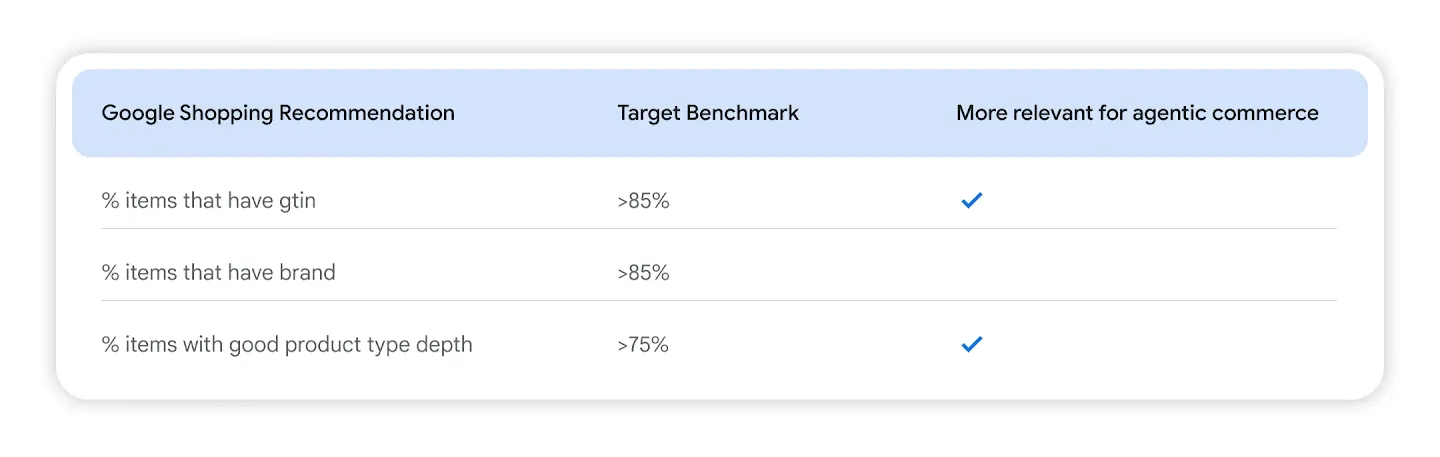Screen dimensions: 1440x457
Task: Click the word 'Google' in the table header
Action: (138, 113)
